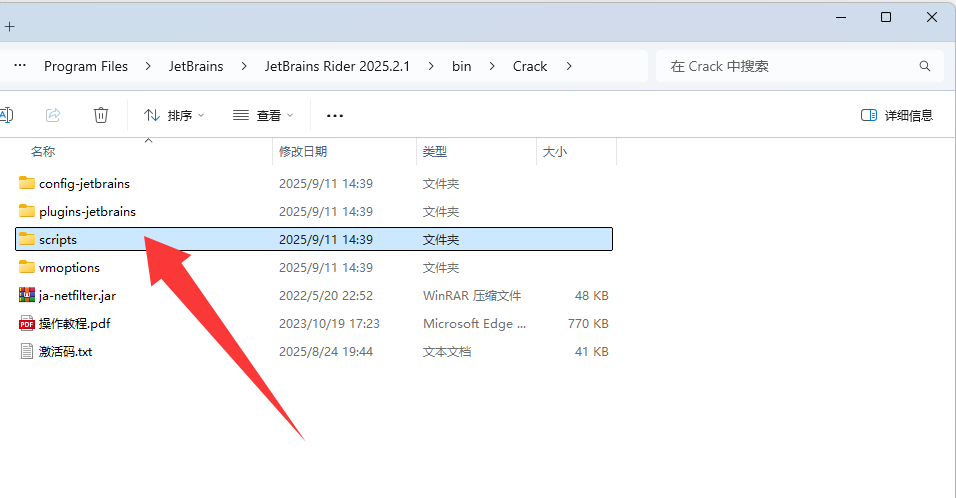Click the folder icon of config-jetbrains
Viewport: 956px width, 498px height.
tap(27, 183)
